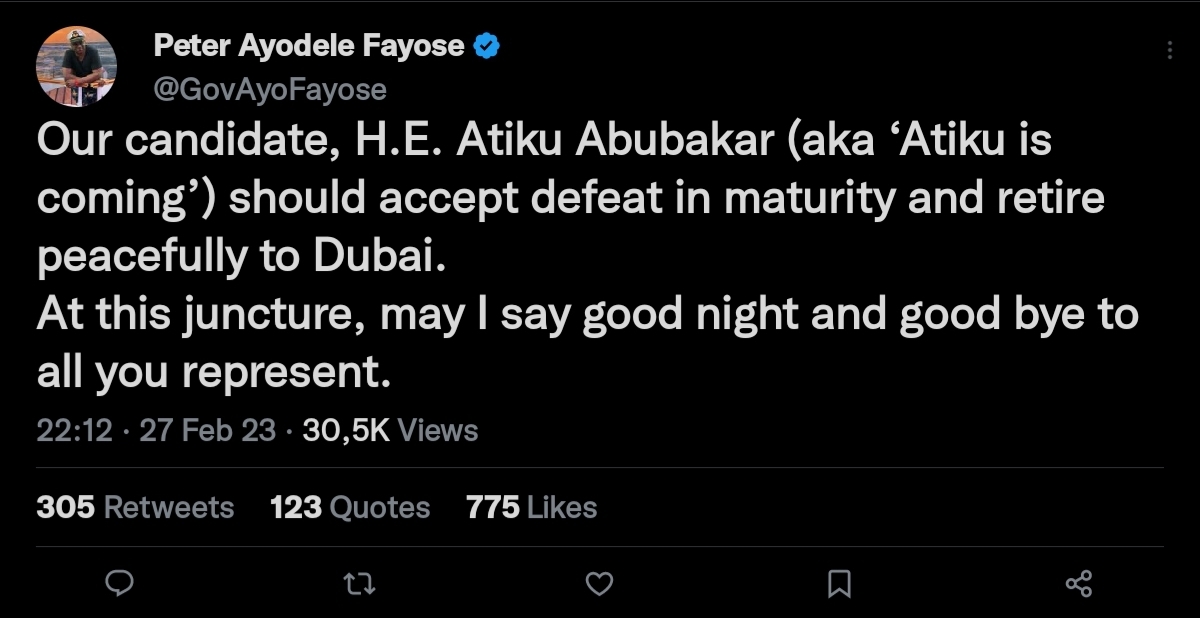Click the retweet arrows icon

point(359,583)
